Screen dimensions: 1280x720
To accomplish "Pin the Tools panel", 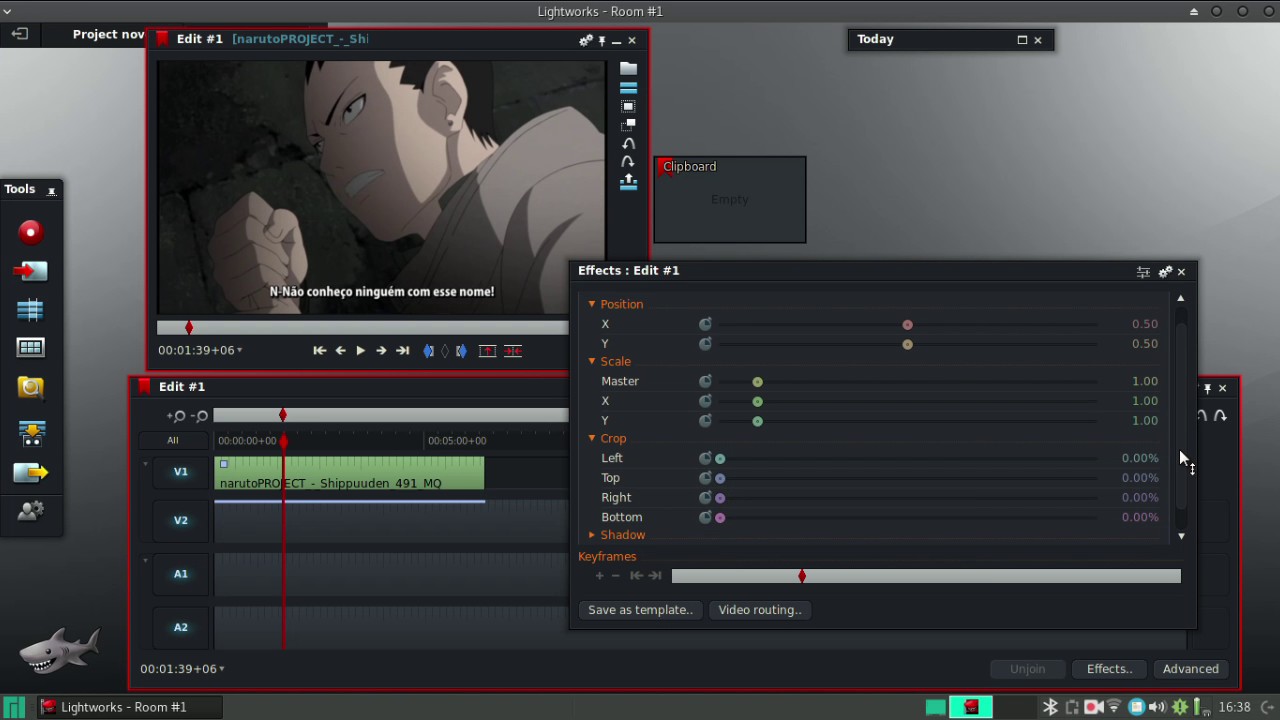I will click(x=52, y=190).
